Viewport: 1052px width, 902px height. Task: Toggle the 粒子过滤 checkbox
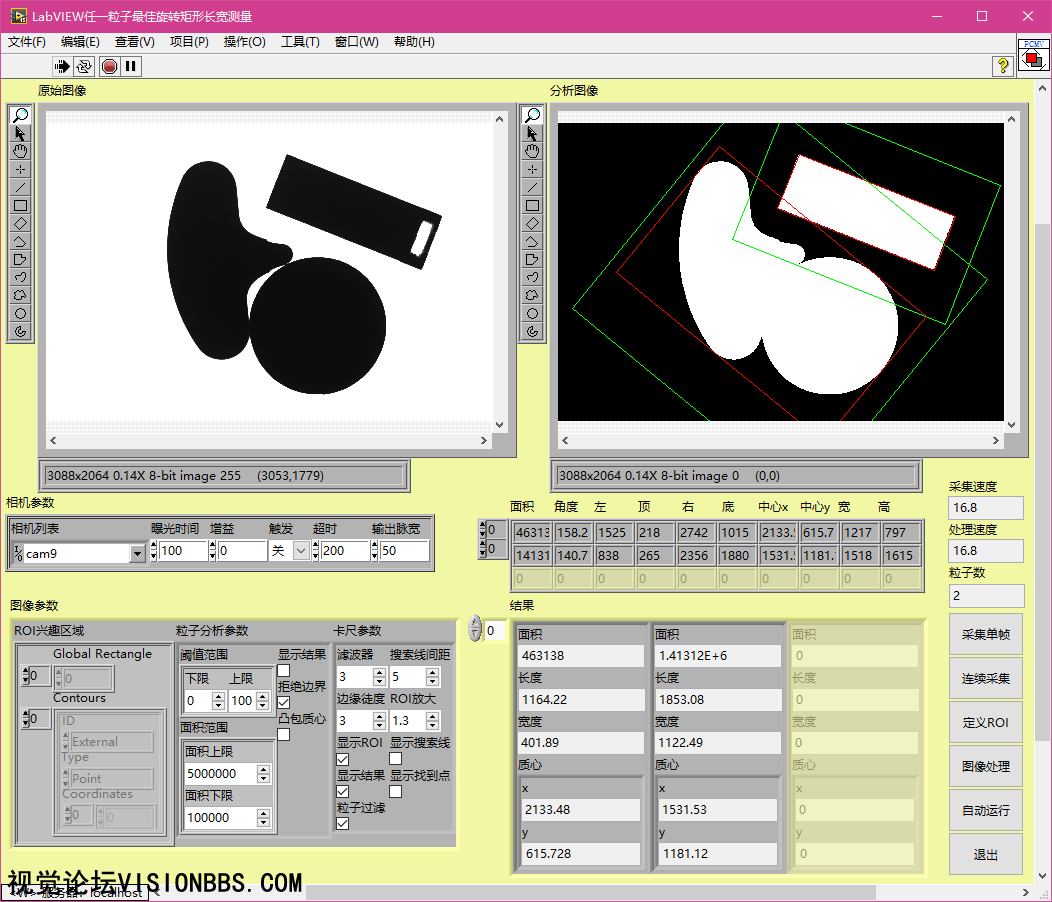pyautogui.click(x=343, y=823)
